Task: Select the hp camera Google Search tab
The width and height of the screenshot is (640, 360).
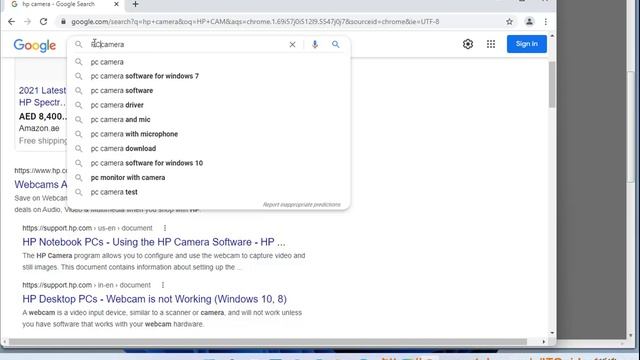Action: [58, 4]
